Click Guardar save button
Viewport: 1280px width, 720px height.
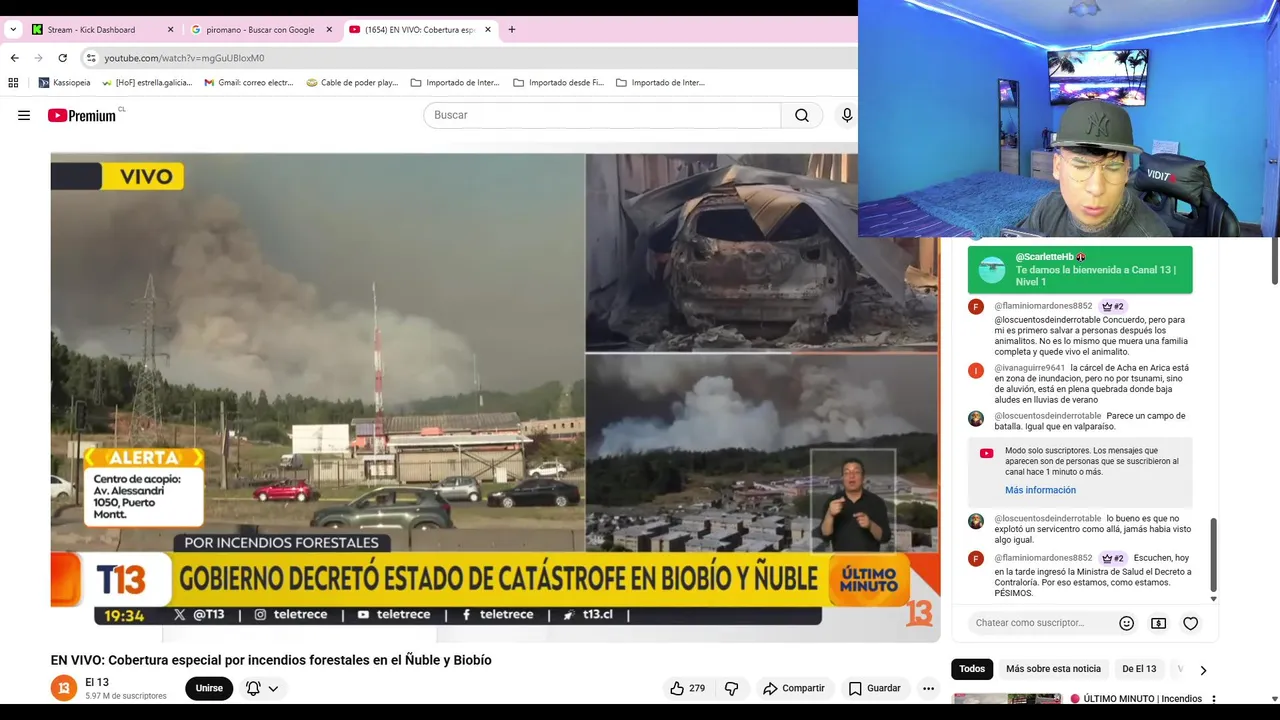point(875,688)
